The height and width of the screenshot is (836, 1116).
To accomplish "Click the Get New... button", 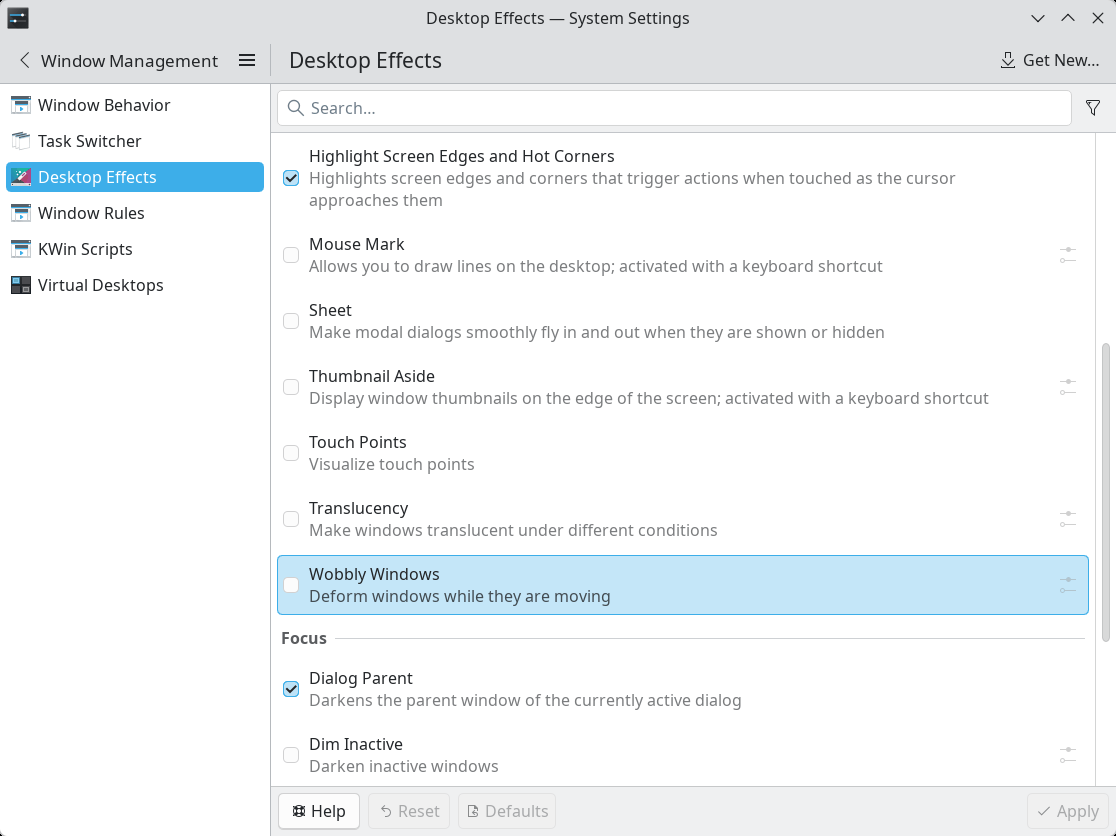I will tap(1049, 61).
